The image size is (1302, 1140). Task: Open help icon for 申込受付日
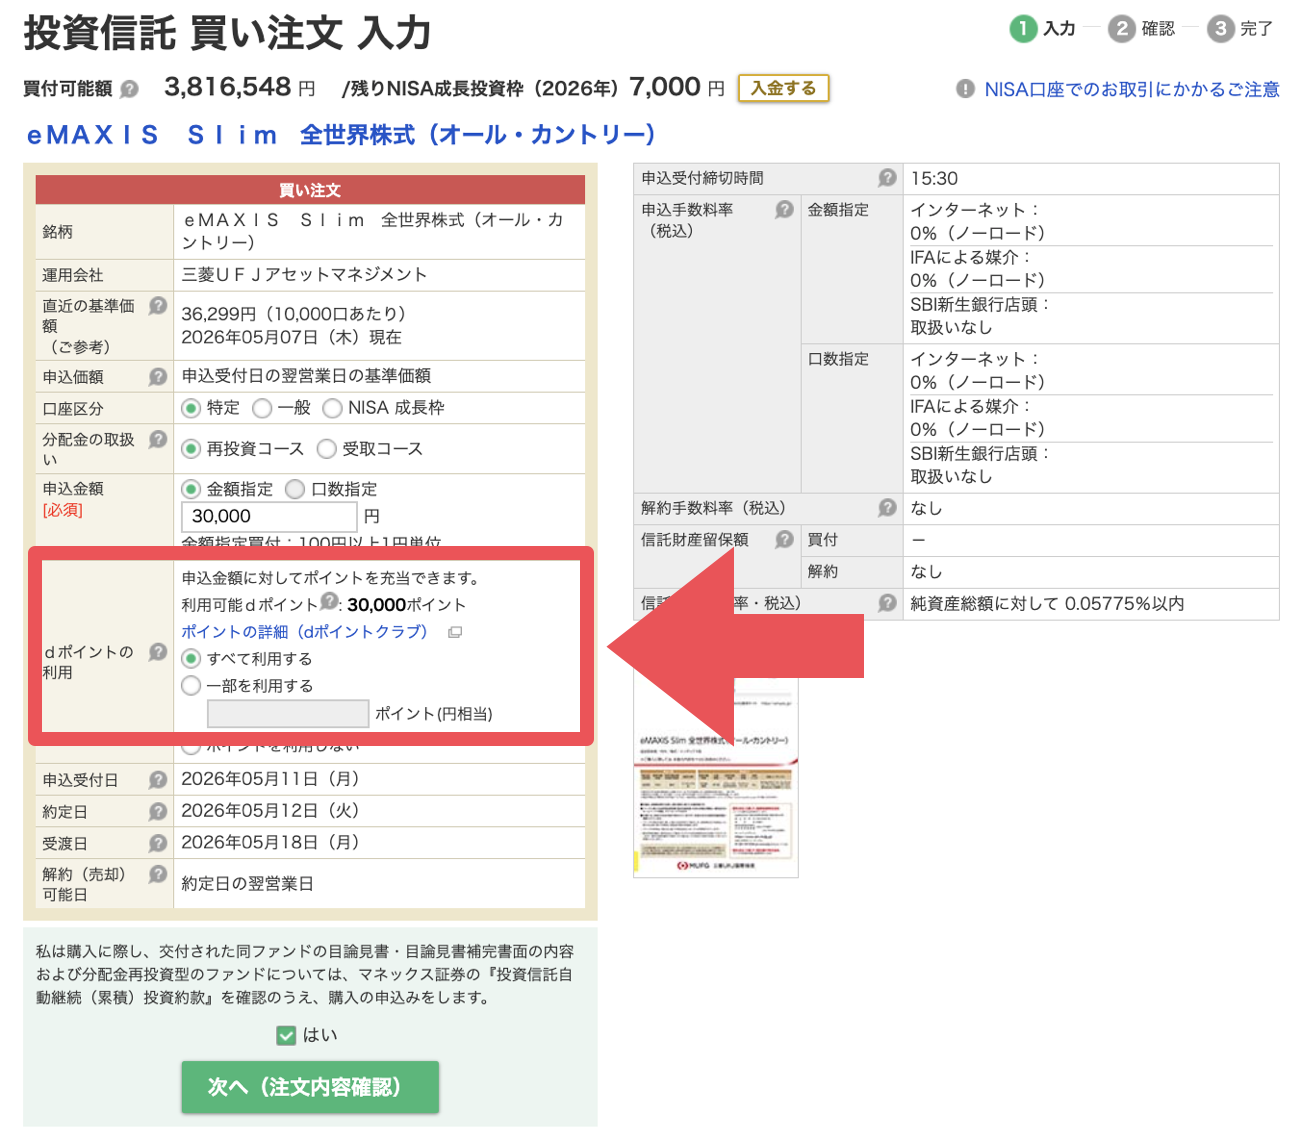pyautogui.click(x=157, y=780)
